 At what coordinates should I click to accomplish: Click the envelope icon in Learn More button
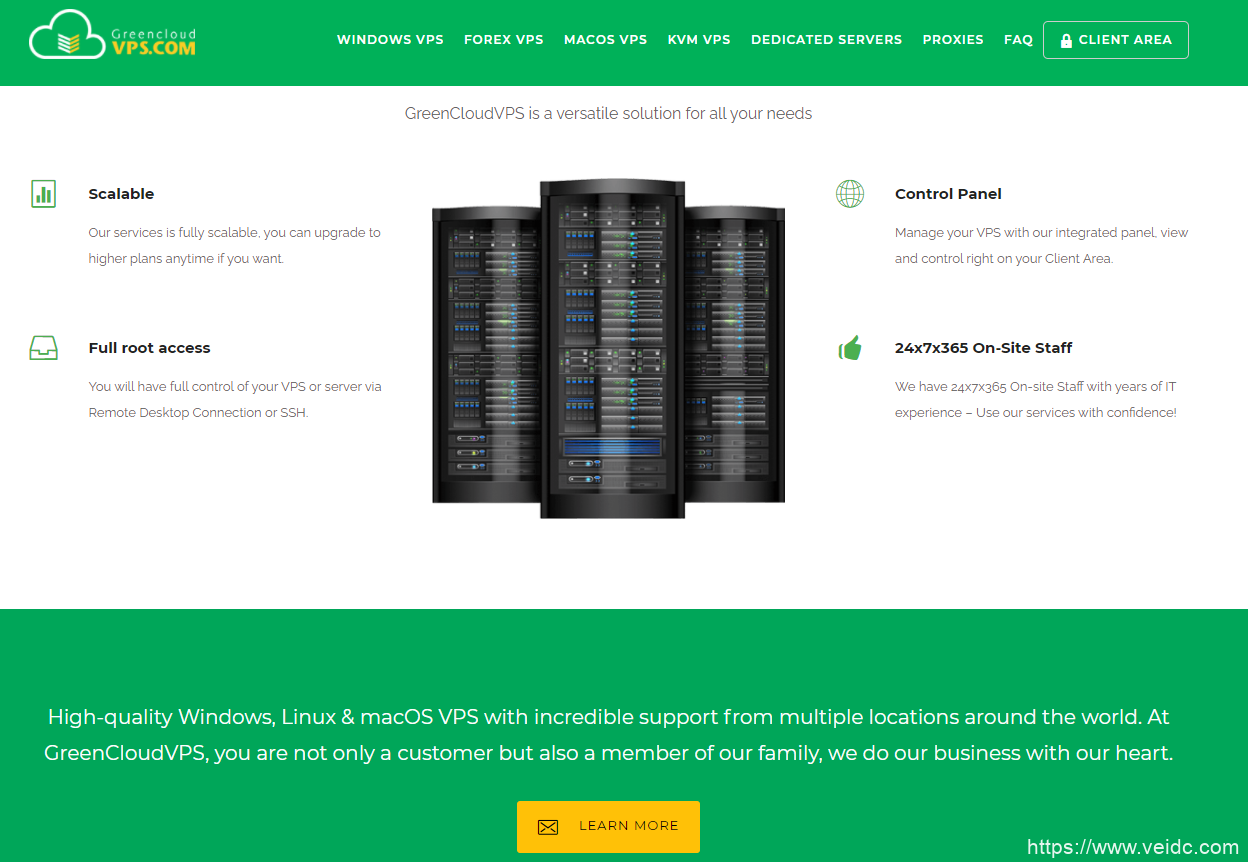pyautogui.click(x=548, y=827)
